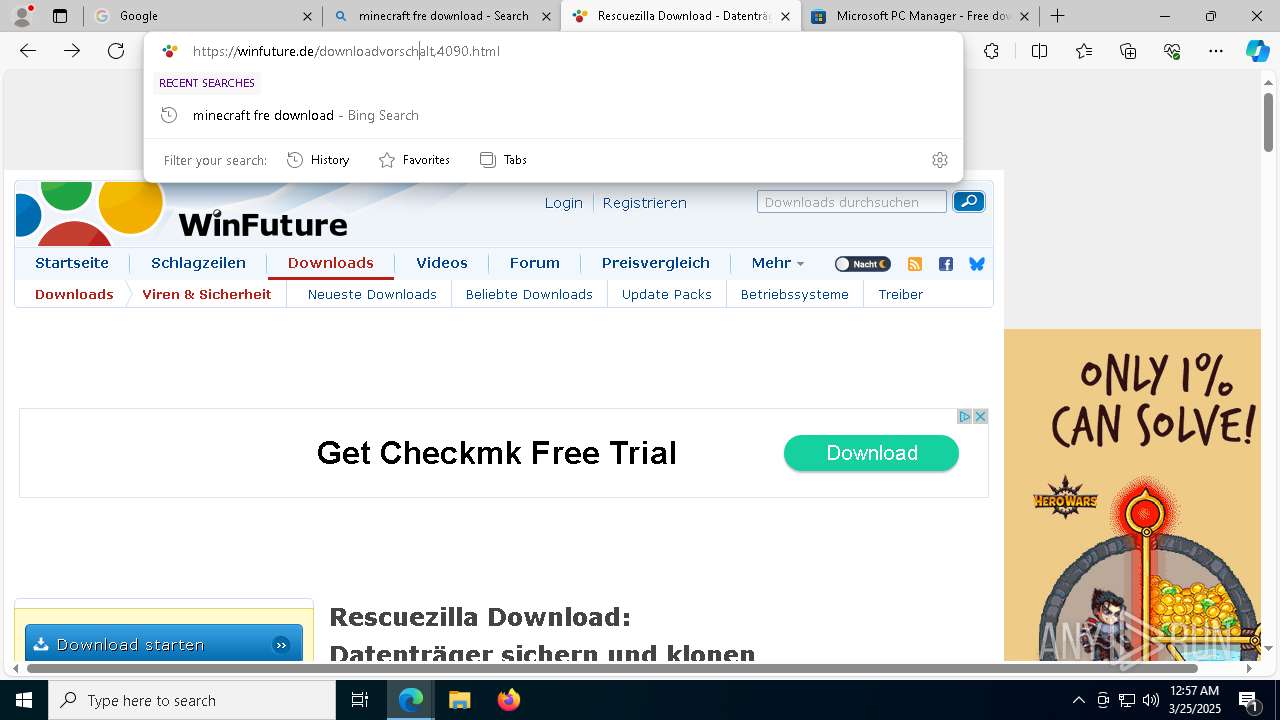Click the Hero Wars ad banner
The width and height of the screenshot is (1280, 720).
coord(1132,495)
